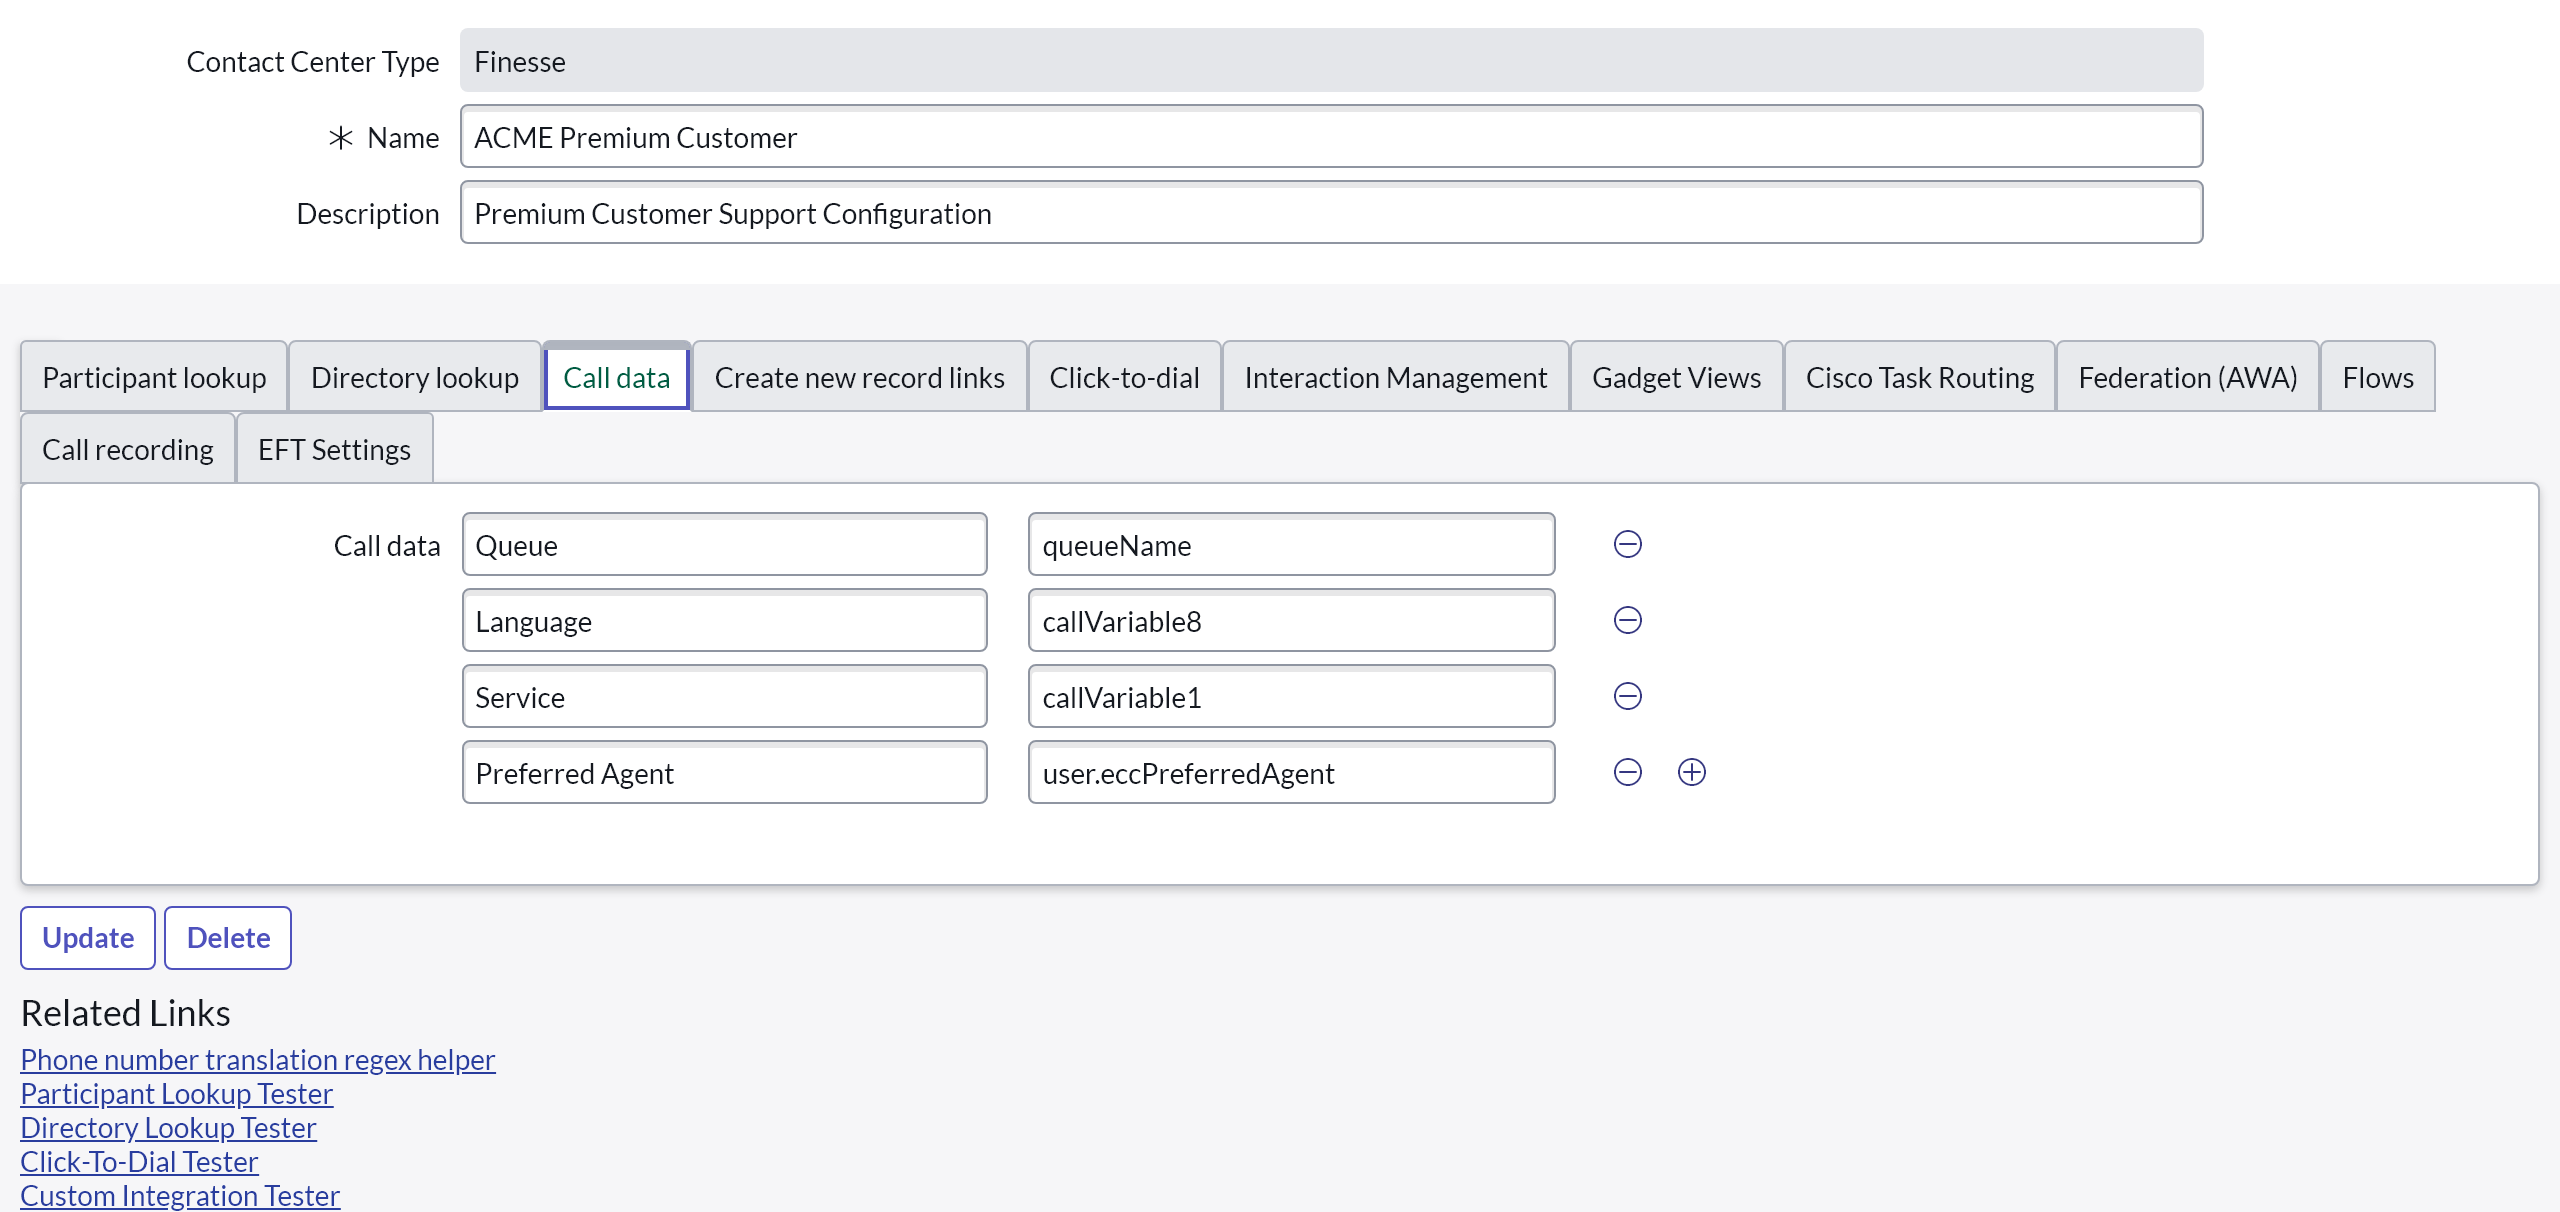Select the Click-to-dial tab

pos(1124,377)
